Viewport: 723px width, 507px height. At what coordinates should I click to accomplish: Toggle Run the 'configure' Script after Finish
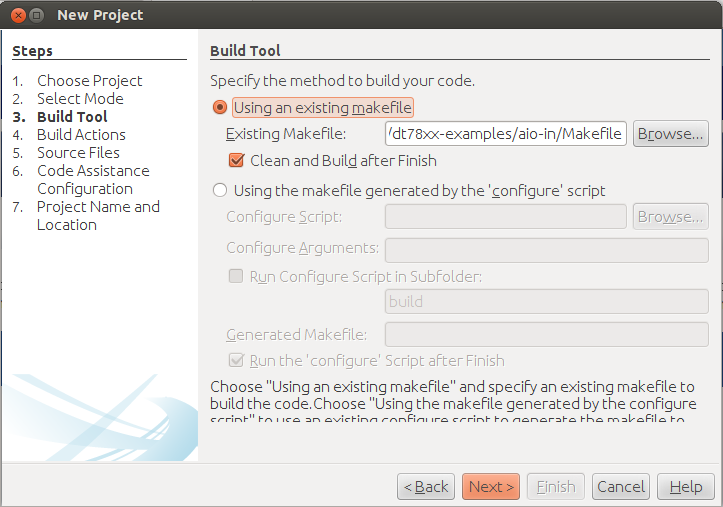pos(237,360)
